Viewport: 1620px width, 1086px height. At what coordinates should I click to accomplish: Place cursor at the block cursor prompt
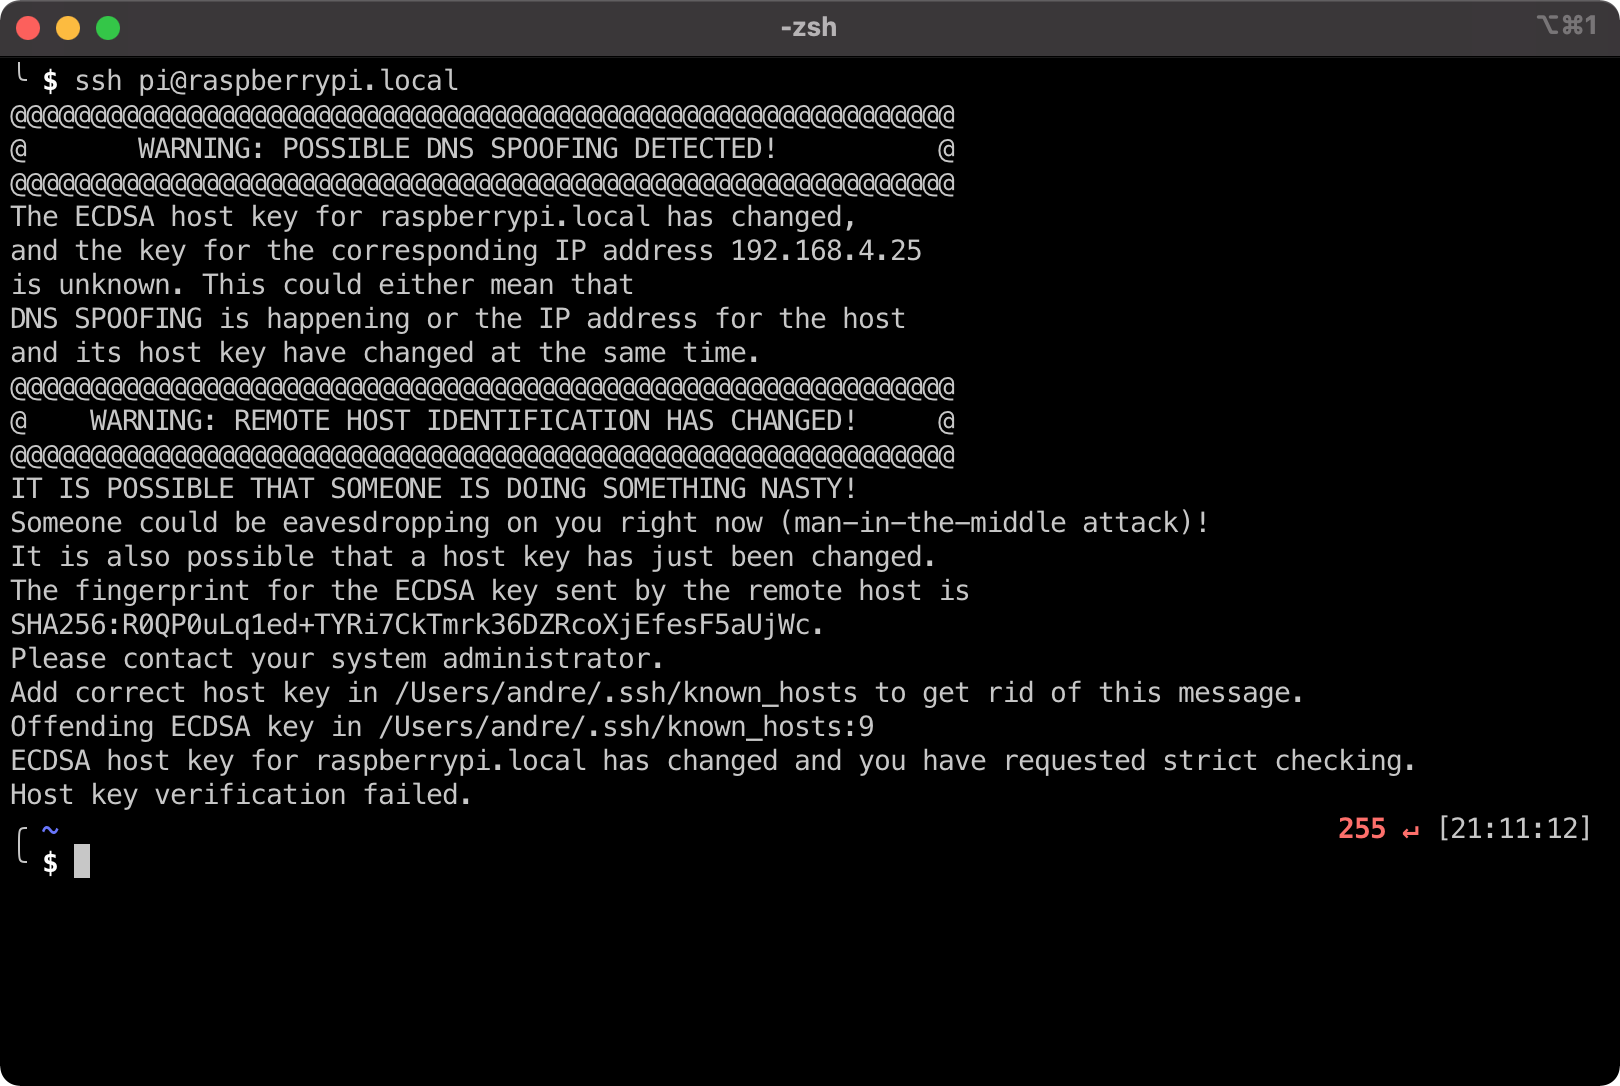[x=82, y=861]
